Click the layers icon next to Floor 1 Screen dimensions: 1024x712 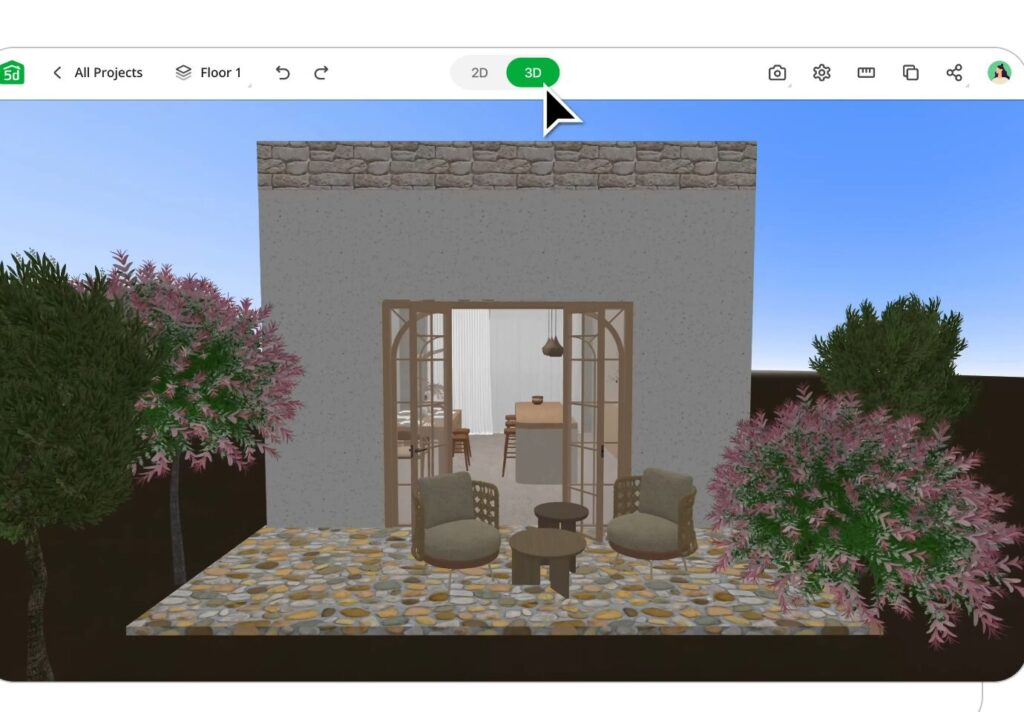[182, 72]
